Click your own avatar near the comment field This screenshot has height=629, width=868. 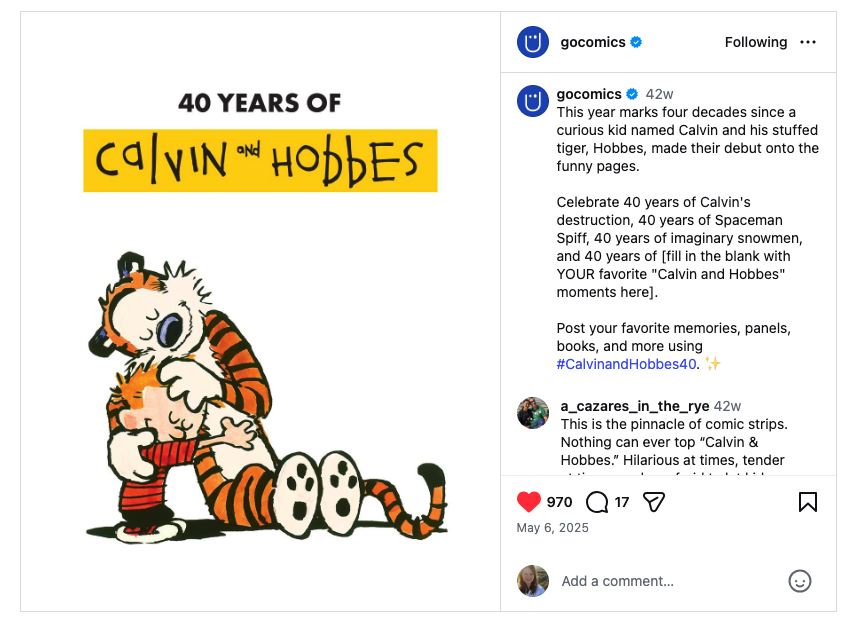point(533,581)
